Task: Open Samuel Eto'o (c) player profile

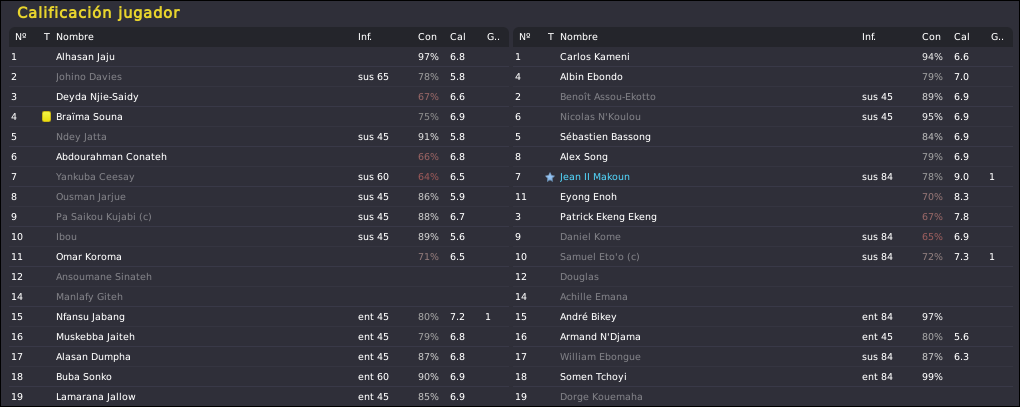Action: 600,257
